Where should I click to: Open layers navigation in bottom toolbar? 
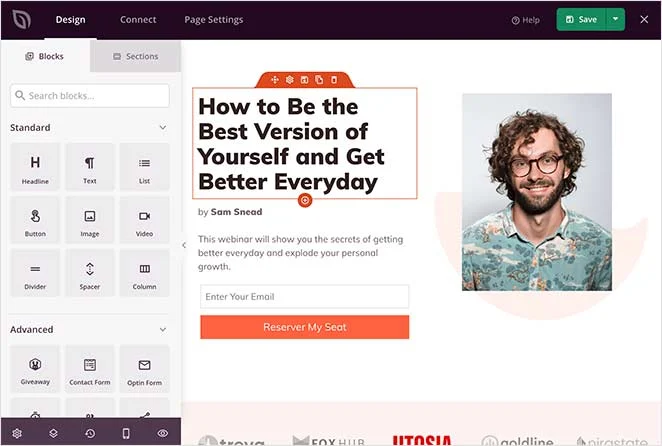[53, 434]
